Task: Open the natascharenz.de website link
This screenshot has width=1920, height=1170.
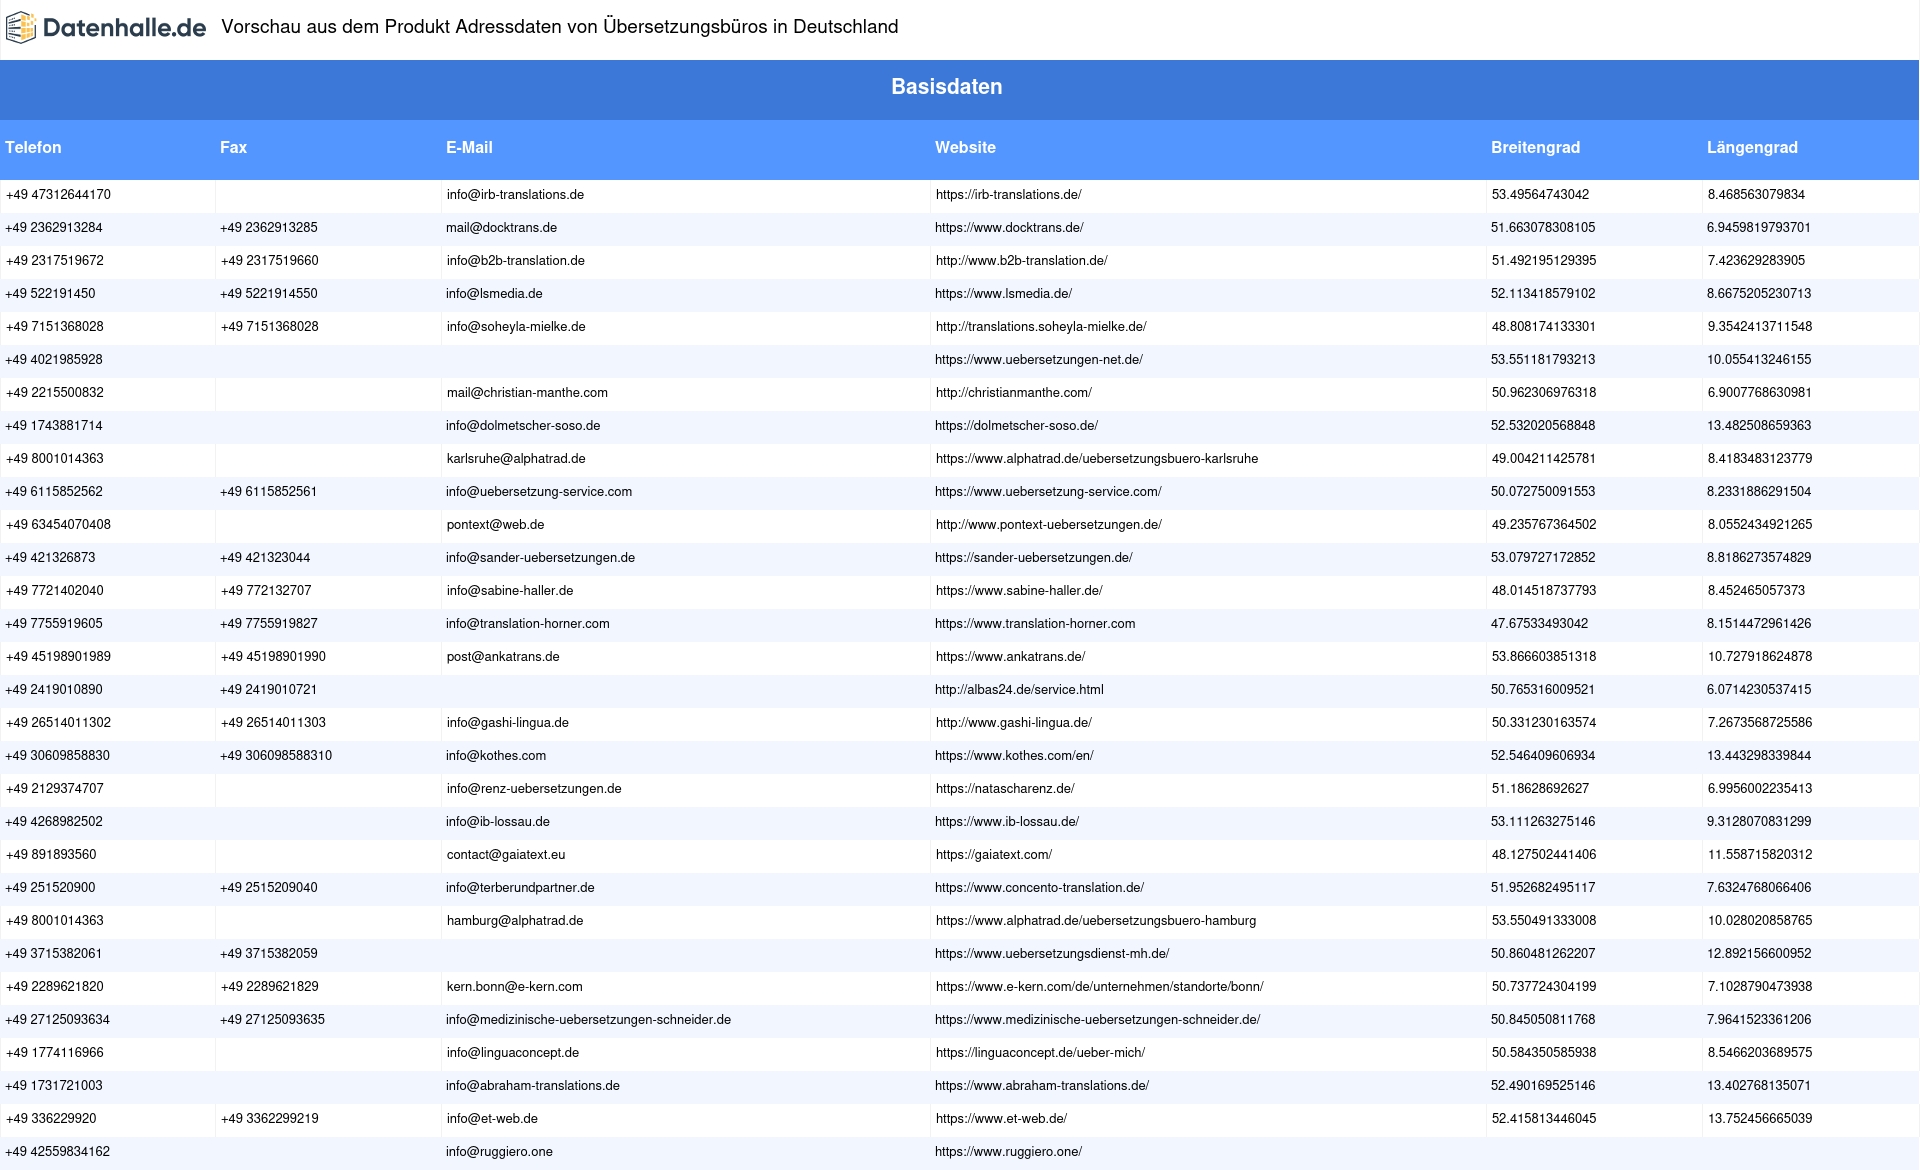Action: click(x=1005, y=789)
